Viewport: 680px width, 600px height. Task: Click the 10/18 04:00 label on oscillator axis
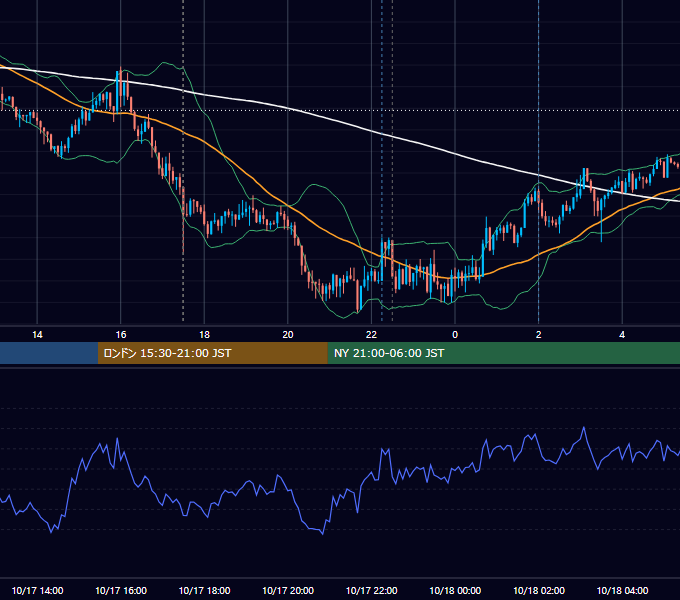[x=622, y=590]
